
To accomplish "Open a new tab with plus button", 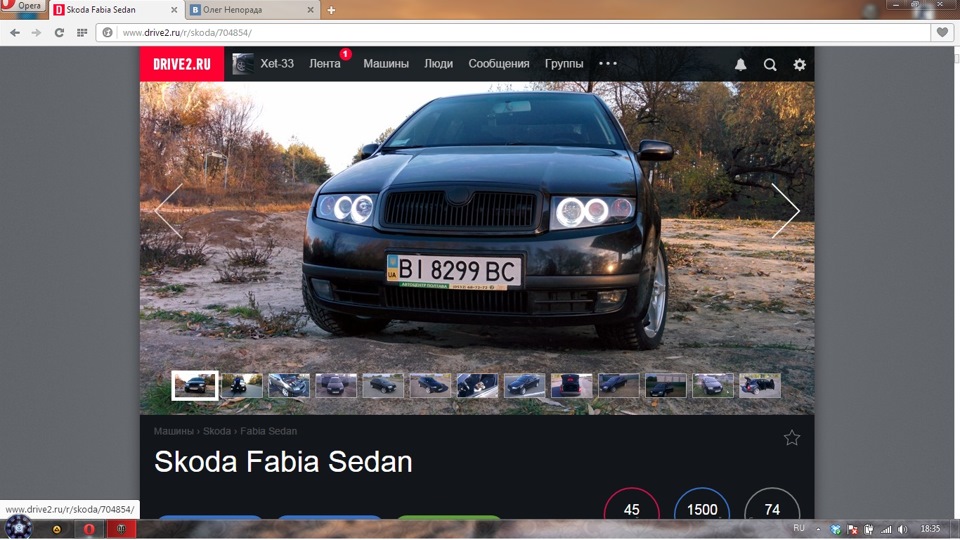I will (331, 10).
